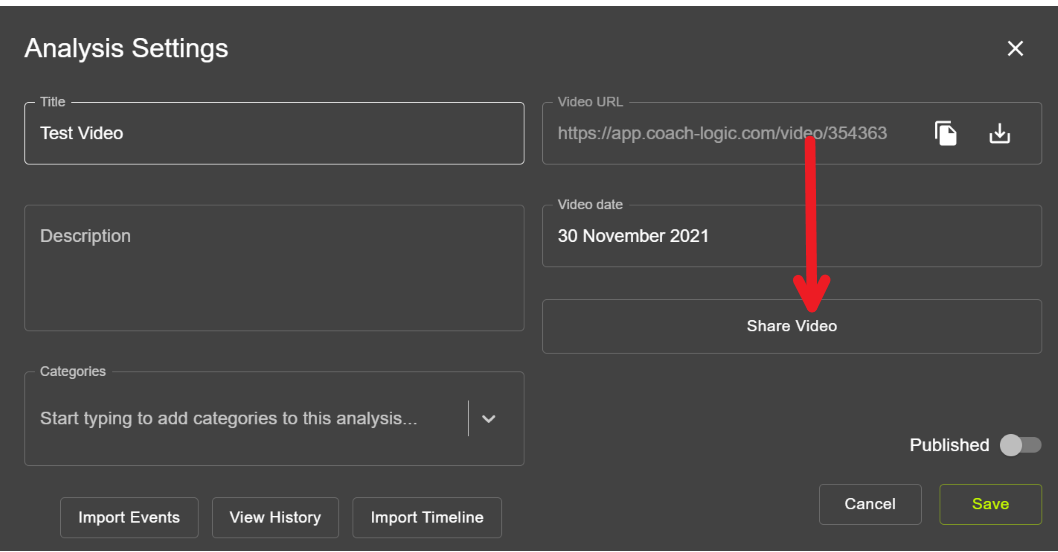This screenshot has height=552, width=1058.
Task: Click View History button
Action: [x=275, y=517]
